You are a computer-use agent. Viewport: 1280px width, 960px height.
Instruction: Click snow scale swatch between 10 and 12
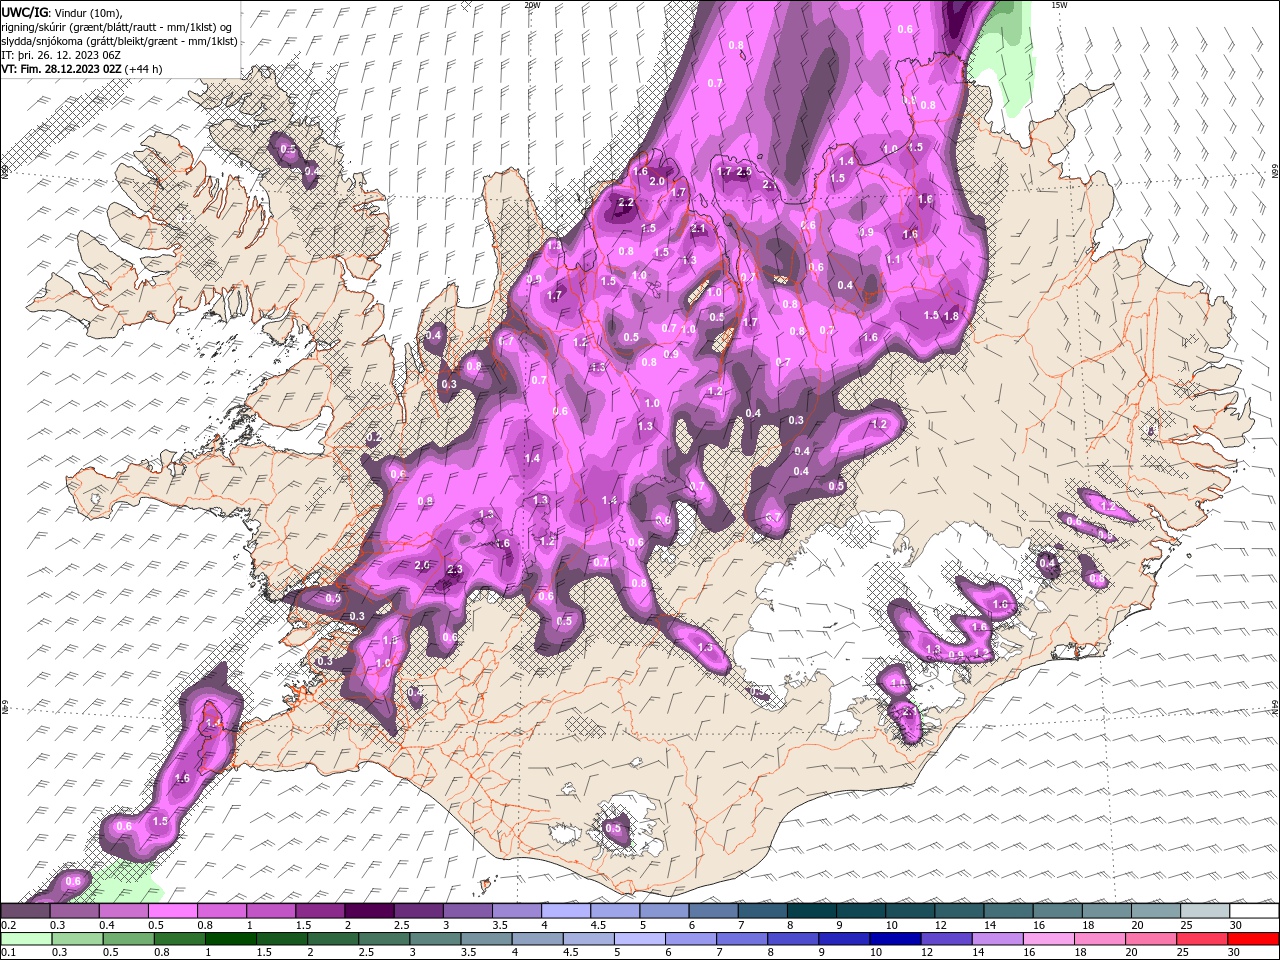pyautogui.click(x=911, y=911)
